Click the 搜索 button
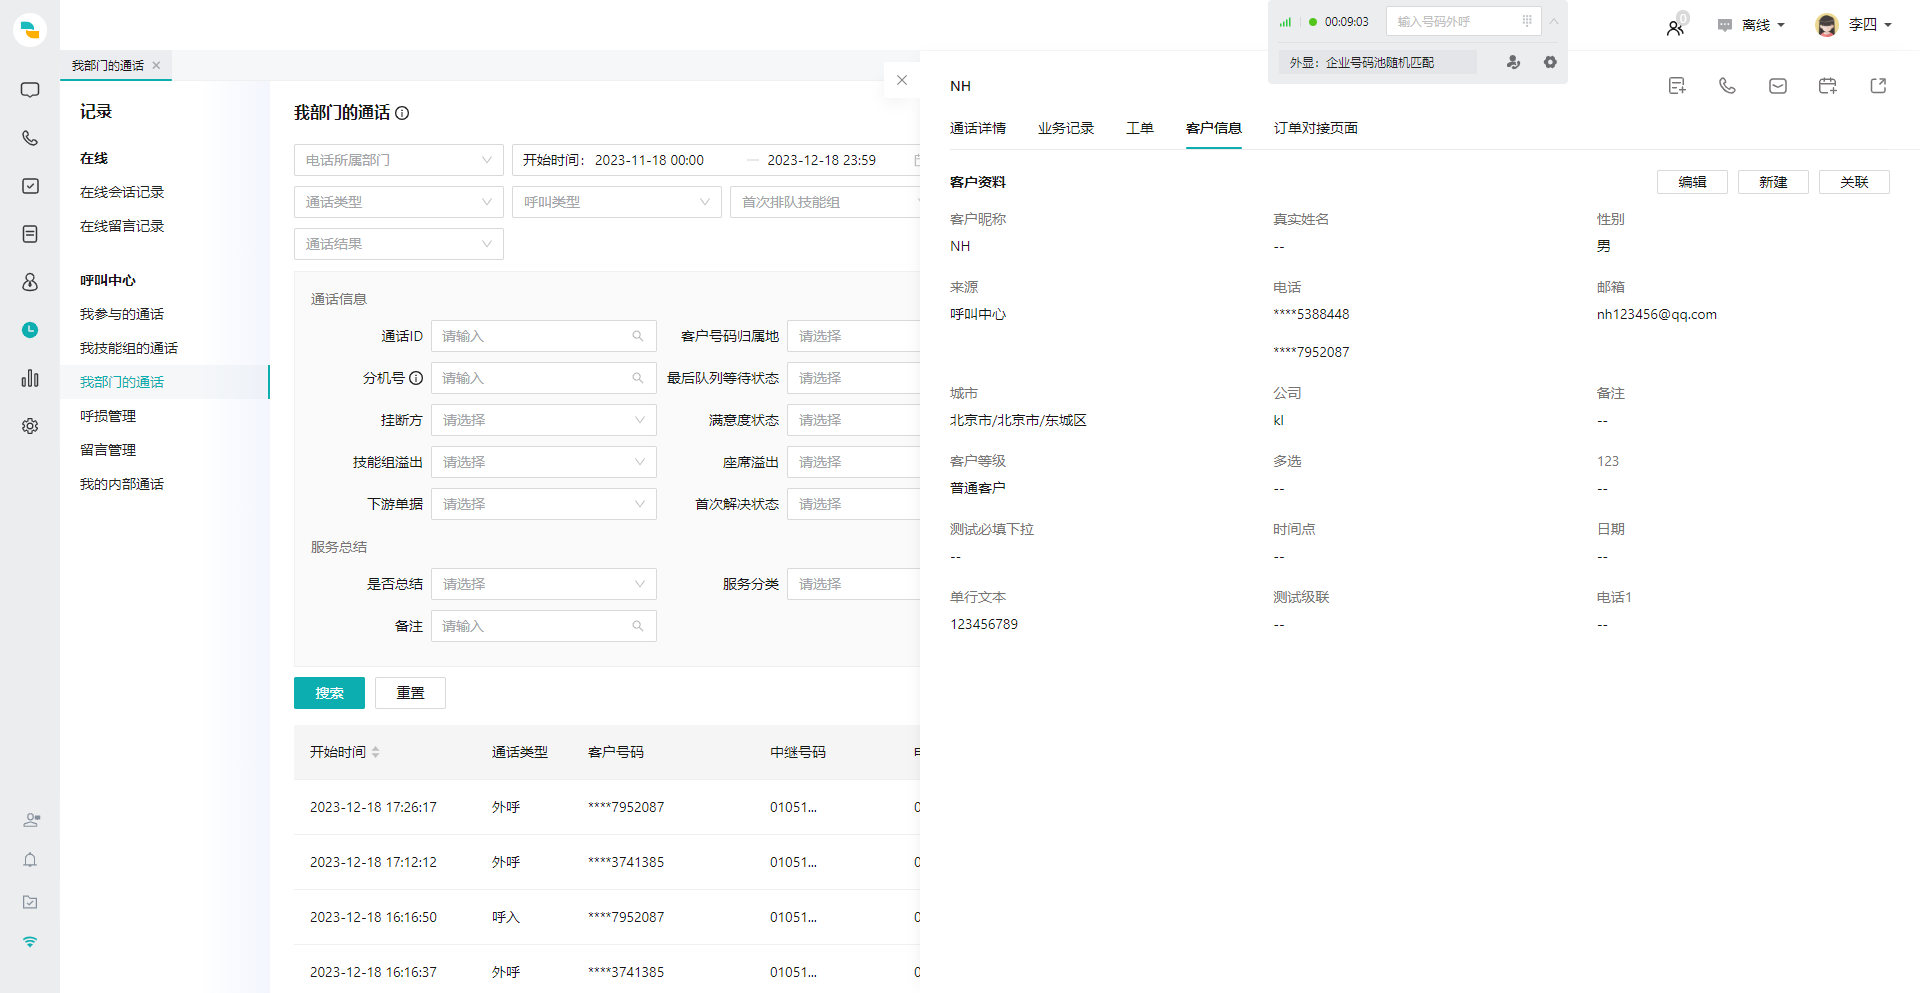Image resolution: width=1920 pixels, height=993 pixels. (329, 693)
